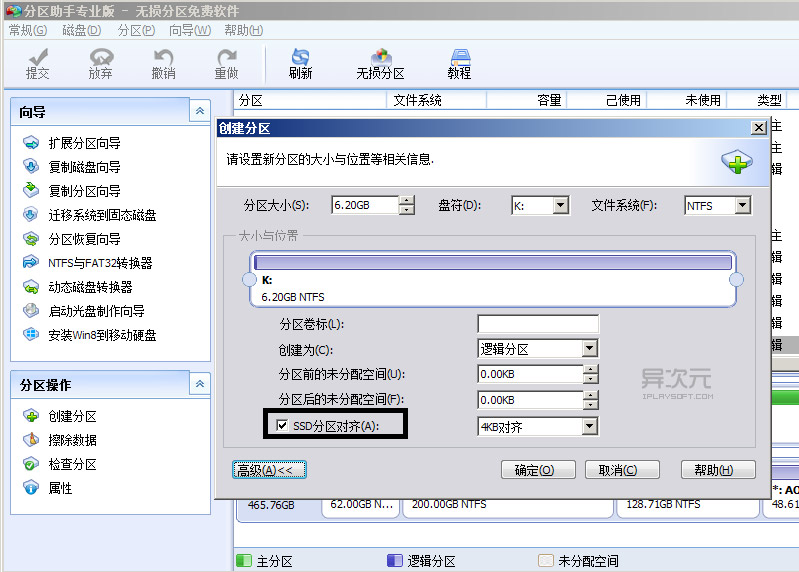Launch 扩展分区向导 from the wizard list
The width and height of the screenshot is (799, 572).
(x=71, y=143)
